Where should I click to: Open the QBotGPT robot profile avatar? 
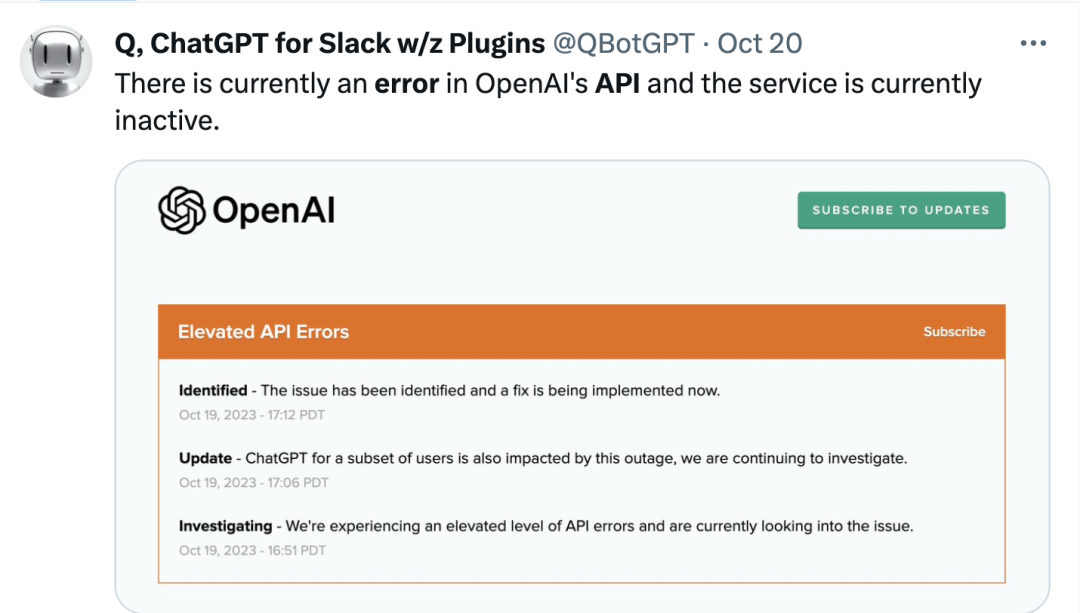click(x=56, y=62)
